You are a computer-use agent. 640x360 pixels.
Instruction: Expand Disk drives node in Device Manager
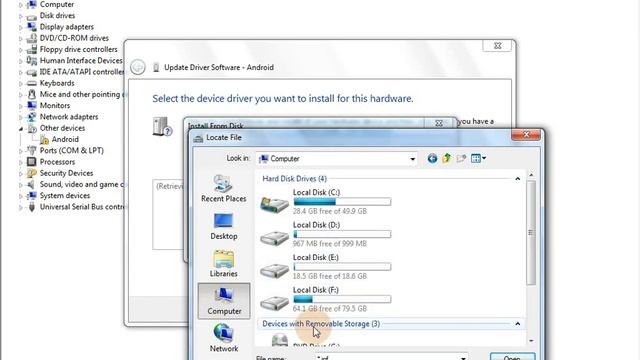coord(20,16)
